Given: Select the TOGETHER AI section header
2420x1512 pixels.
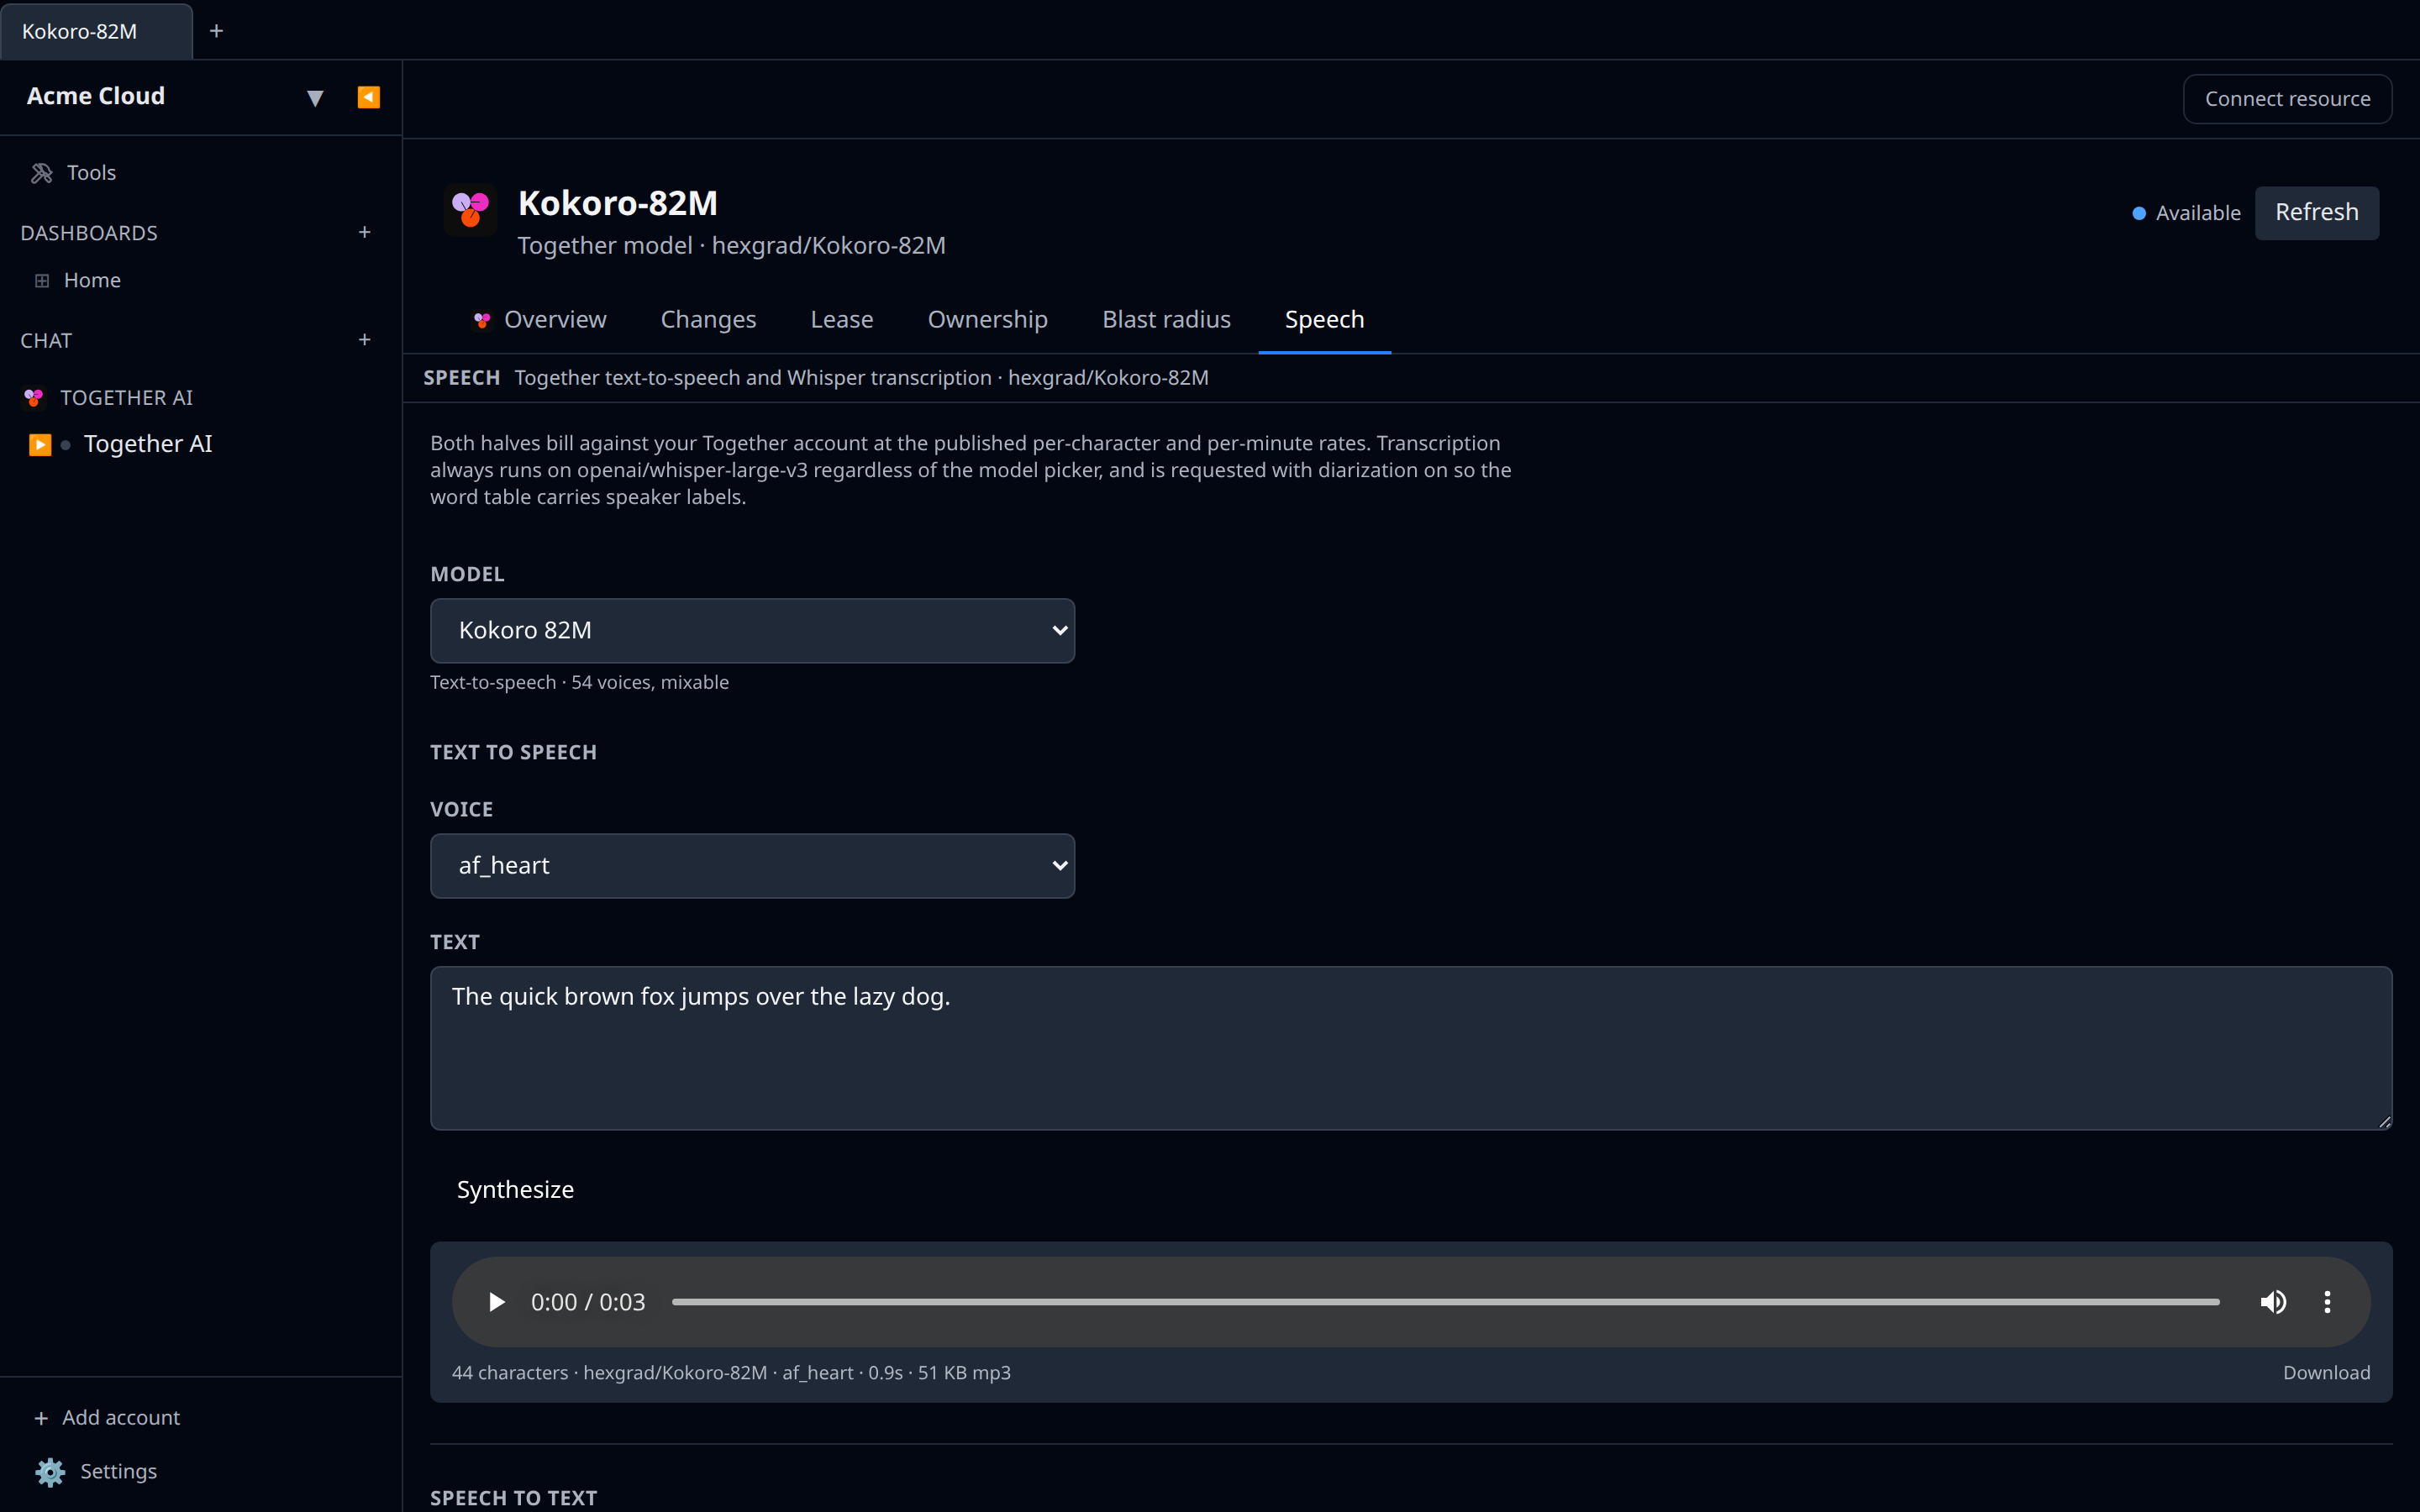Looking at the screenshot, I should (x=126, y=398).
